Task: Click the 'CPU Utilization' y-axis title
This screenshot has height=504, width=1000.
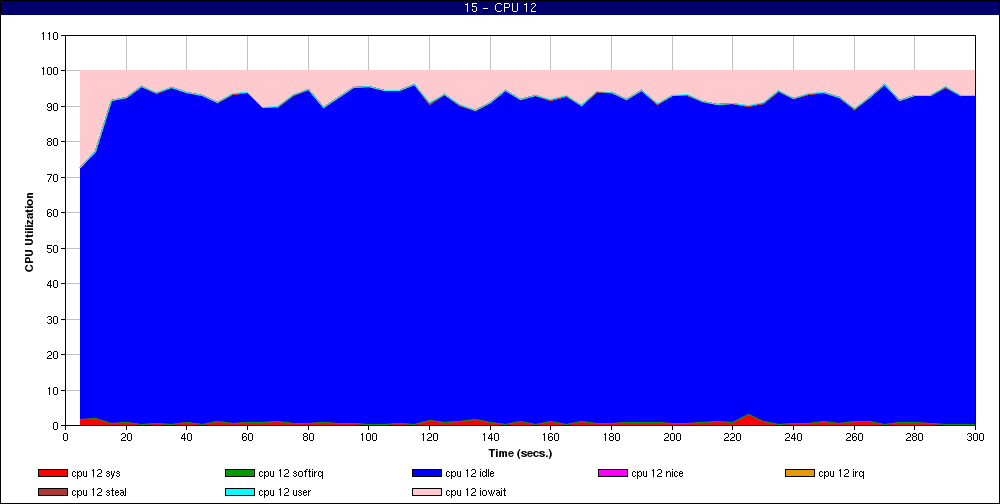Action: [x=29, y=232]
